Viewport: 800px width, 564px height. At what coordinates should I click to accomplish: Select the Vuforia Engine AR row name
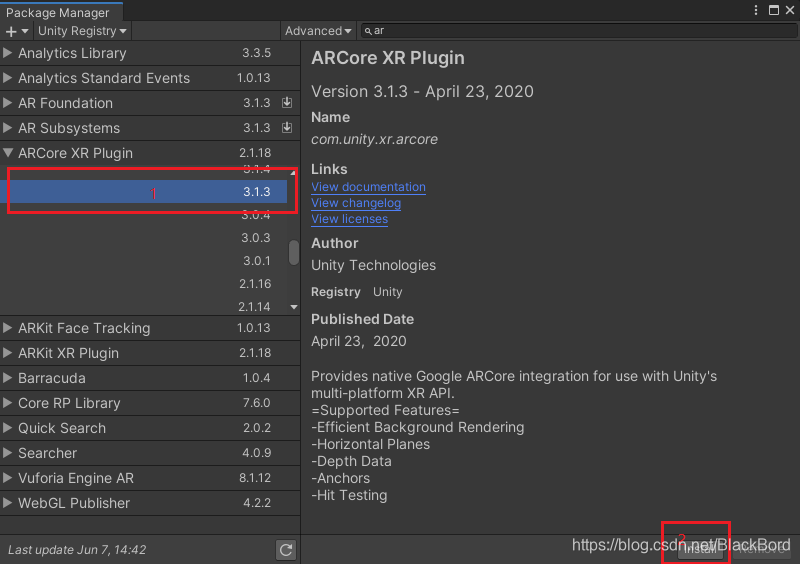point(76,478)
